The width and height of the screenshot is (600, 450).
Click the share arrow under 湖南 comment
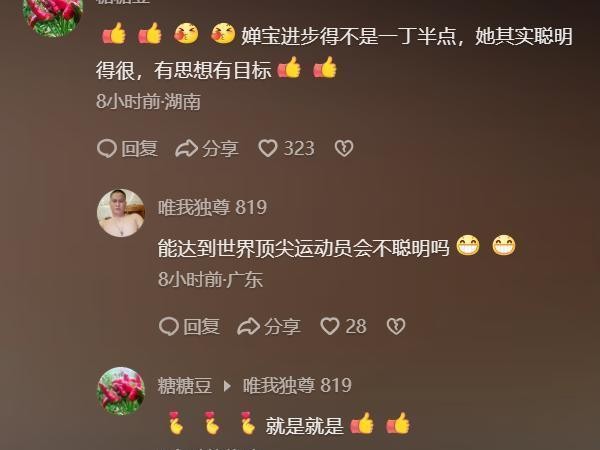click(x=186, y=148)
